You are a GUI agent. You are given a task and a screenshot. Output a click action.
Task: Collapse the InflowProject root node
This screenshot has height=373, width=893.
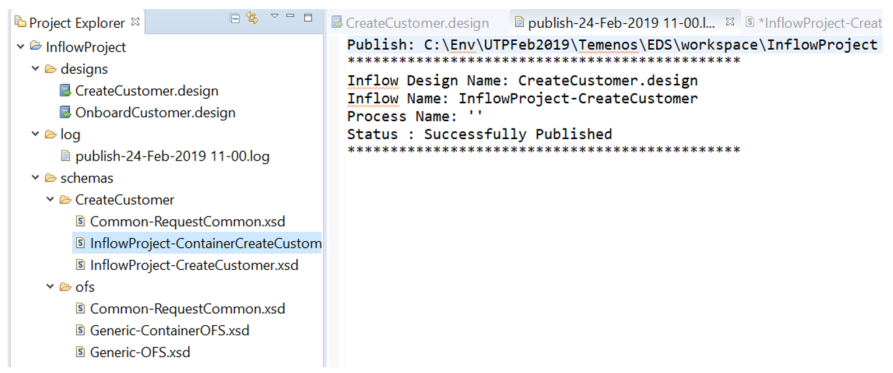click(21, 47)
